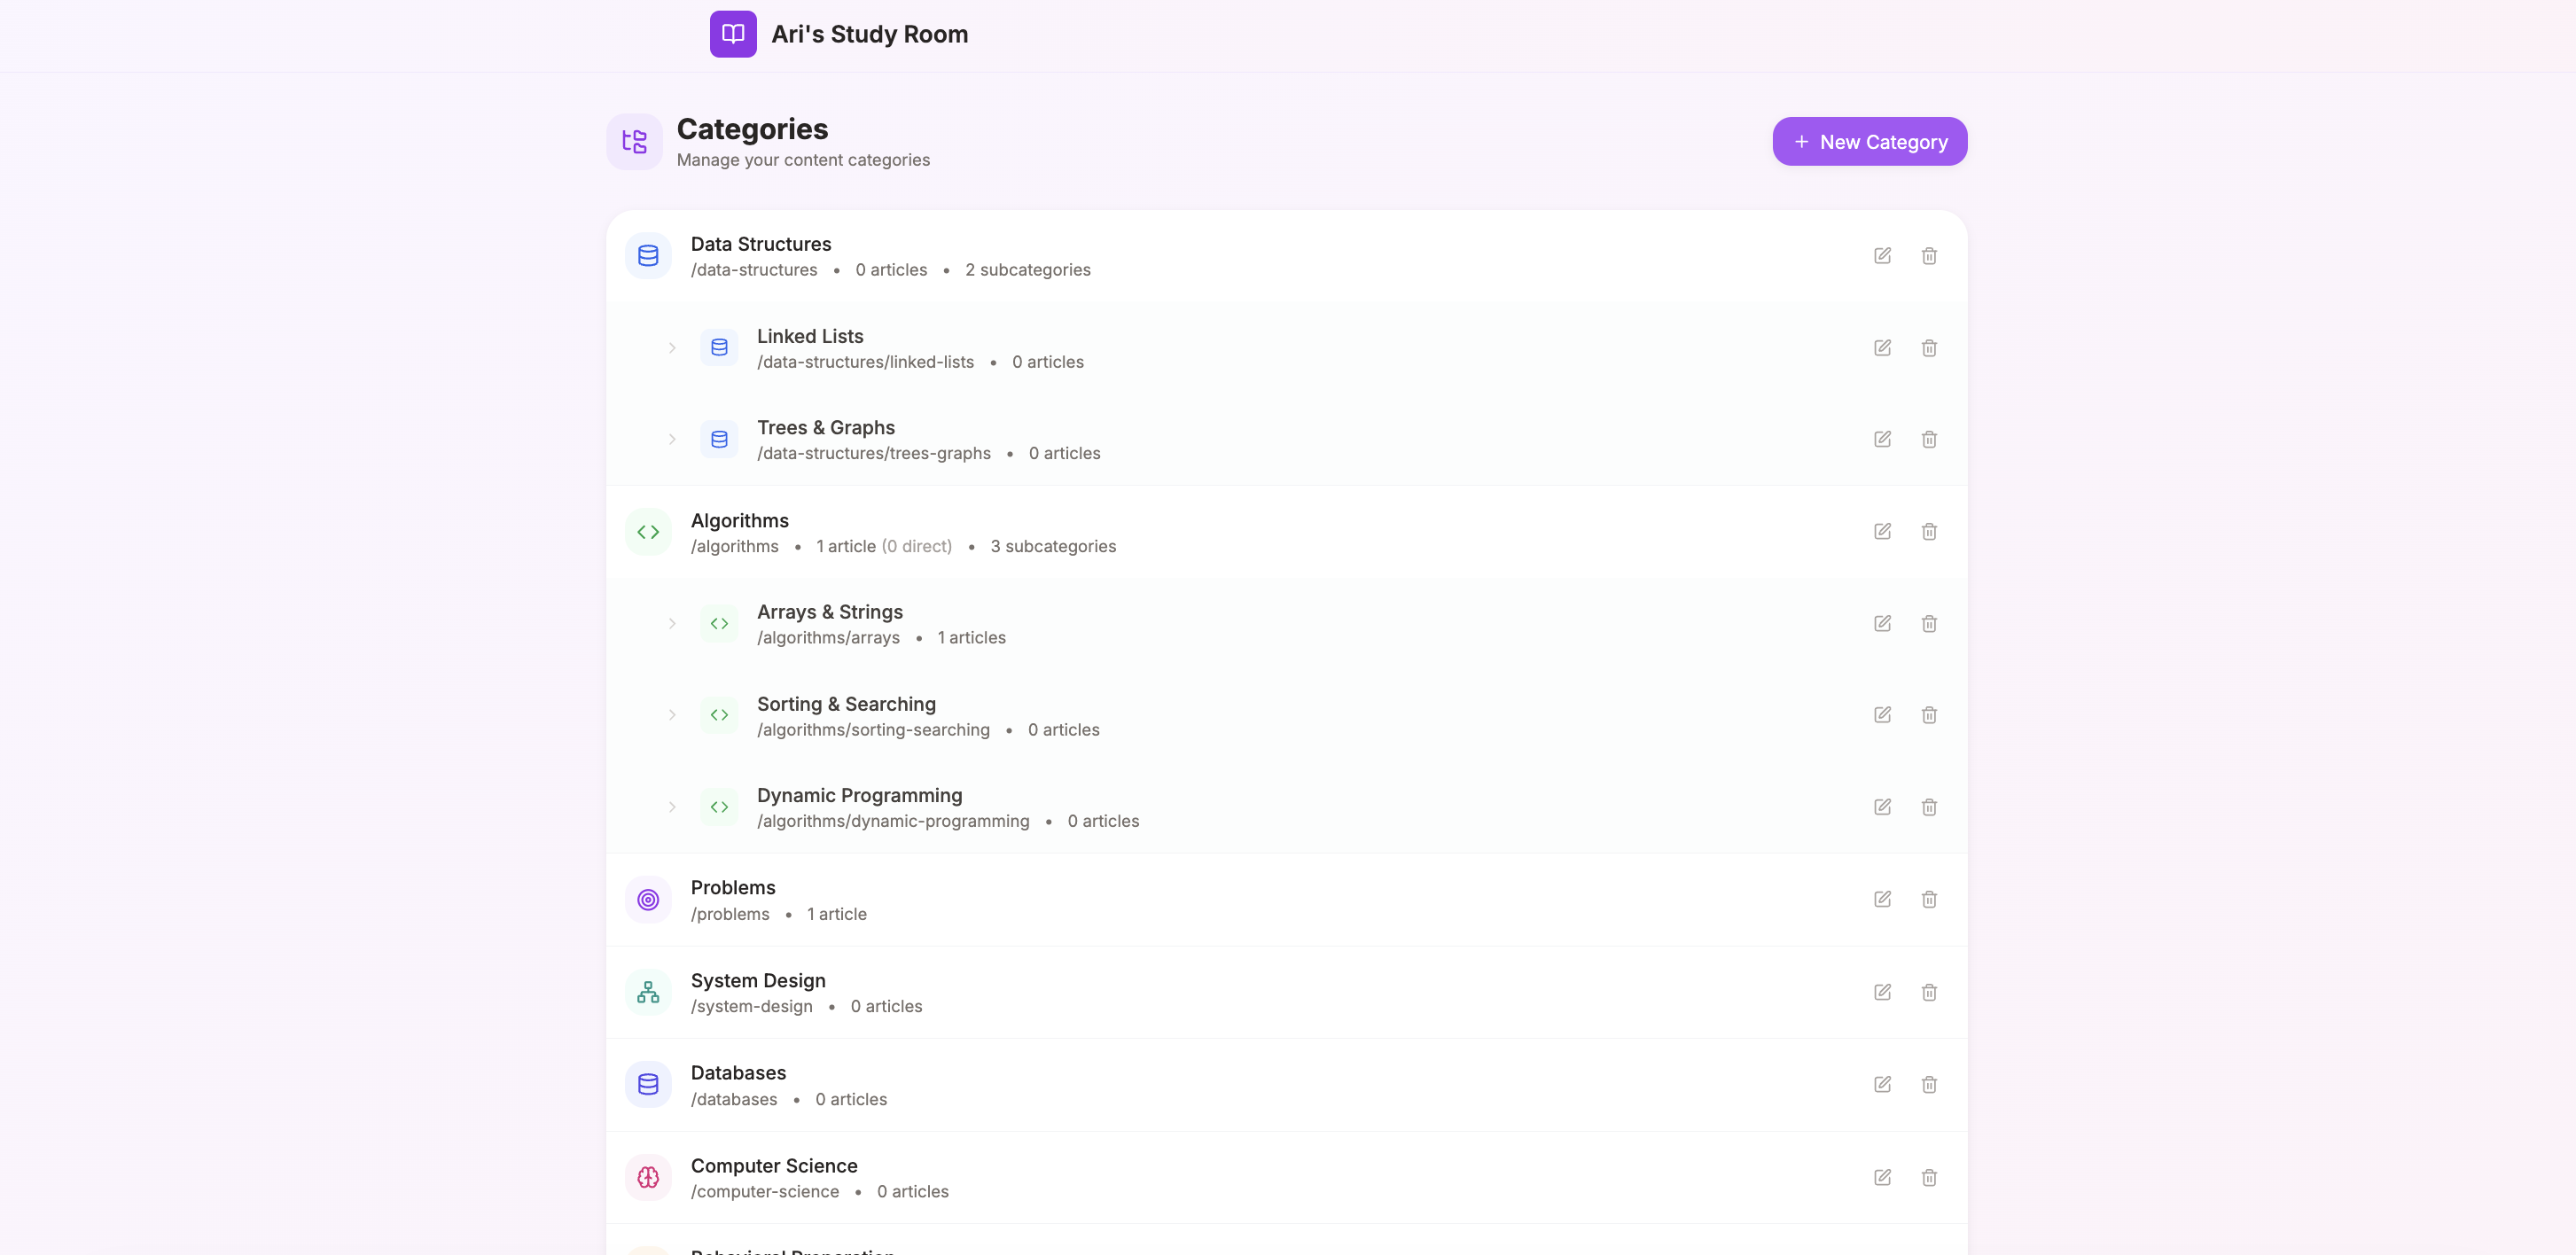
Task: Click the database icon beside Data Structures
Action: (648, 255)
